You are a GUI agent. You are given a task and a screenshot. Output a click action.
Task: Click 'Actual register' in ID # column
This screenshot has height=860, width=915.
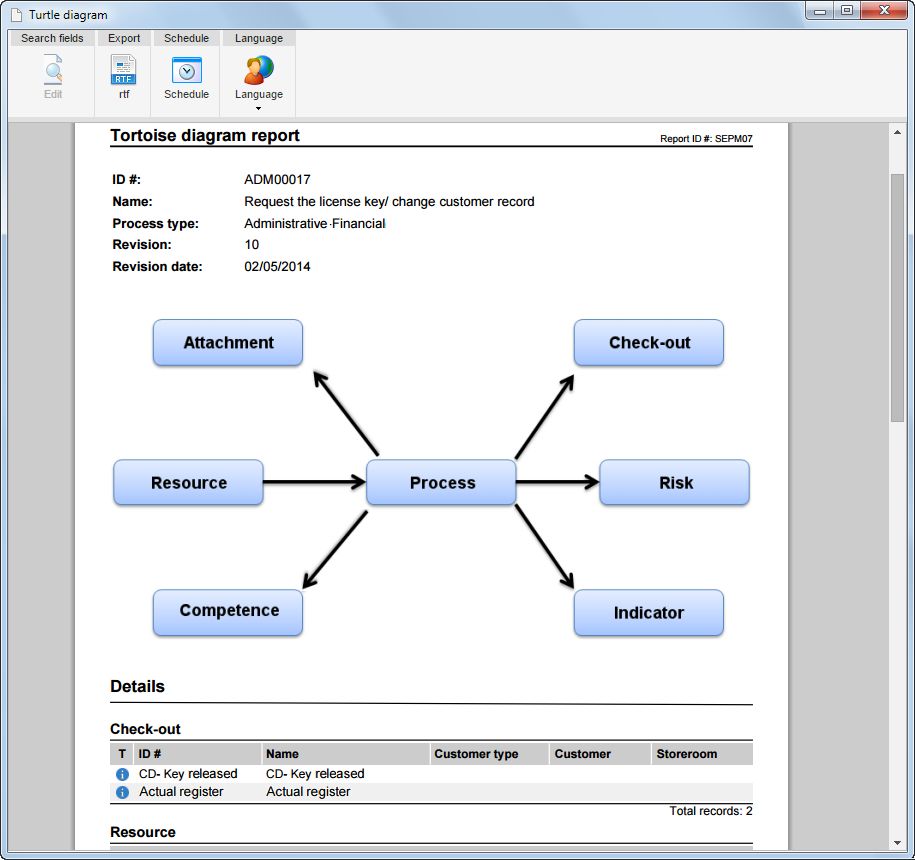coord(181,792)
